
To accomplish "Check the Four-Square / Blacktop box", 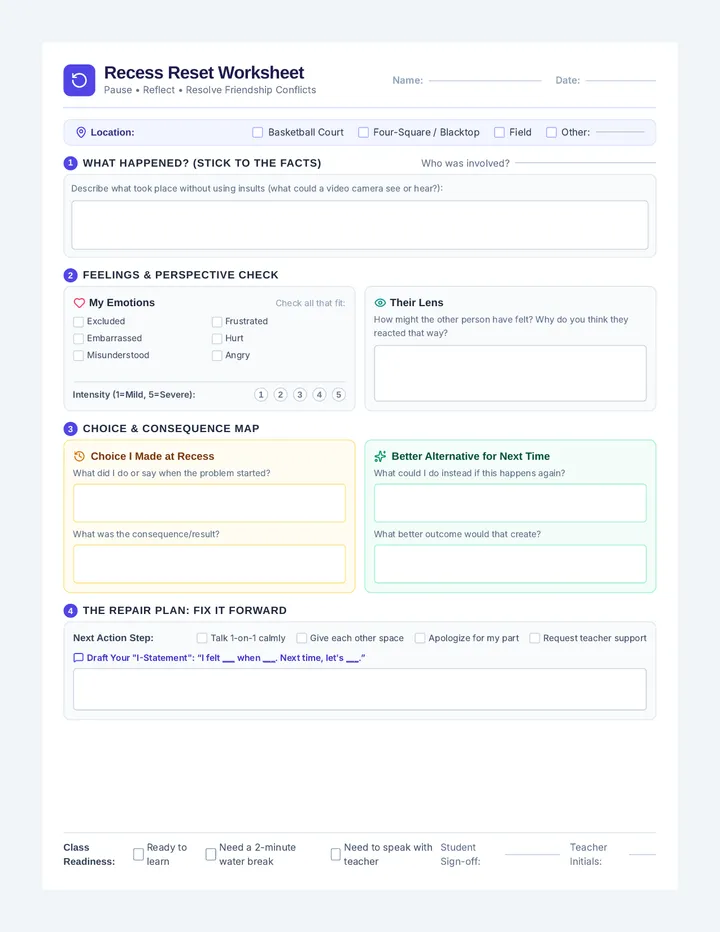I will pyautogui.click(x=363, y=132).
